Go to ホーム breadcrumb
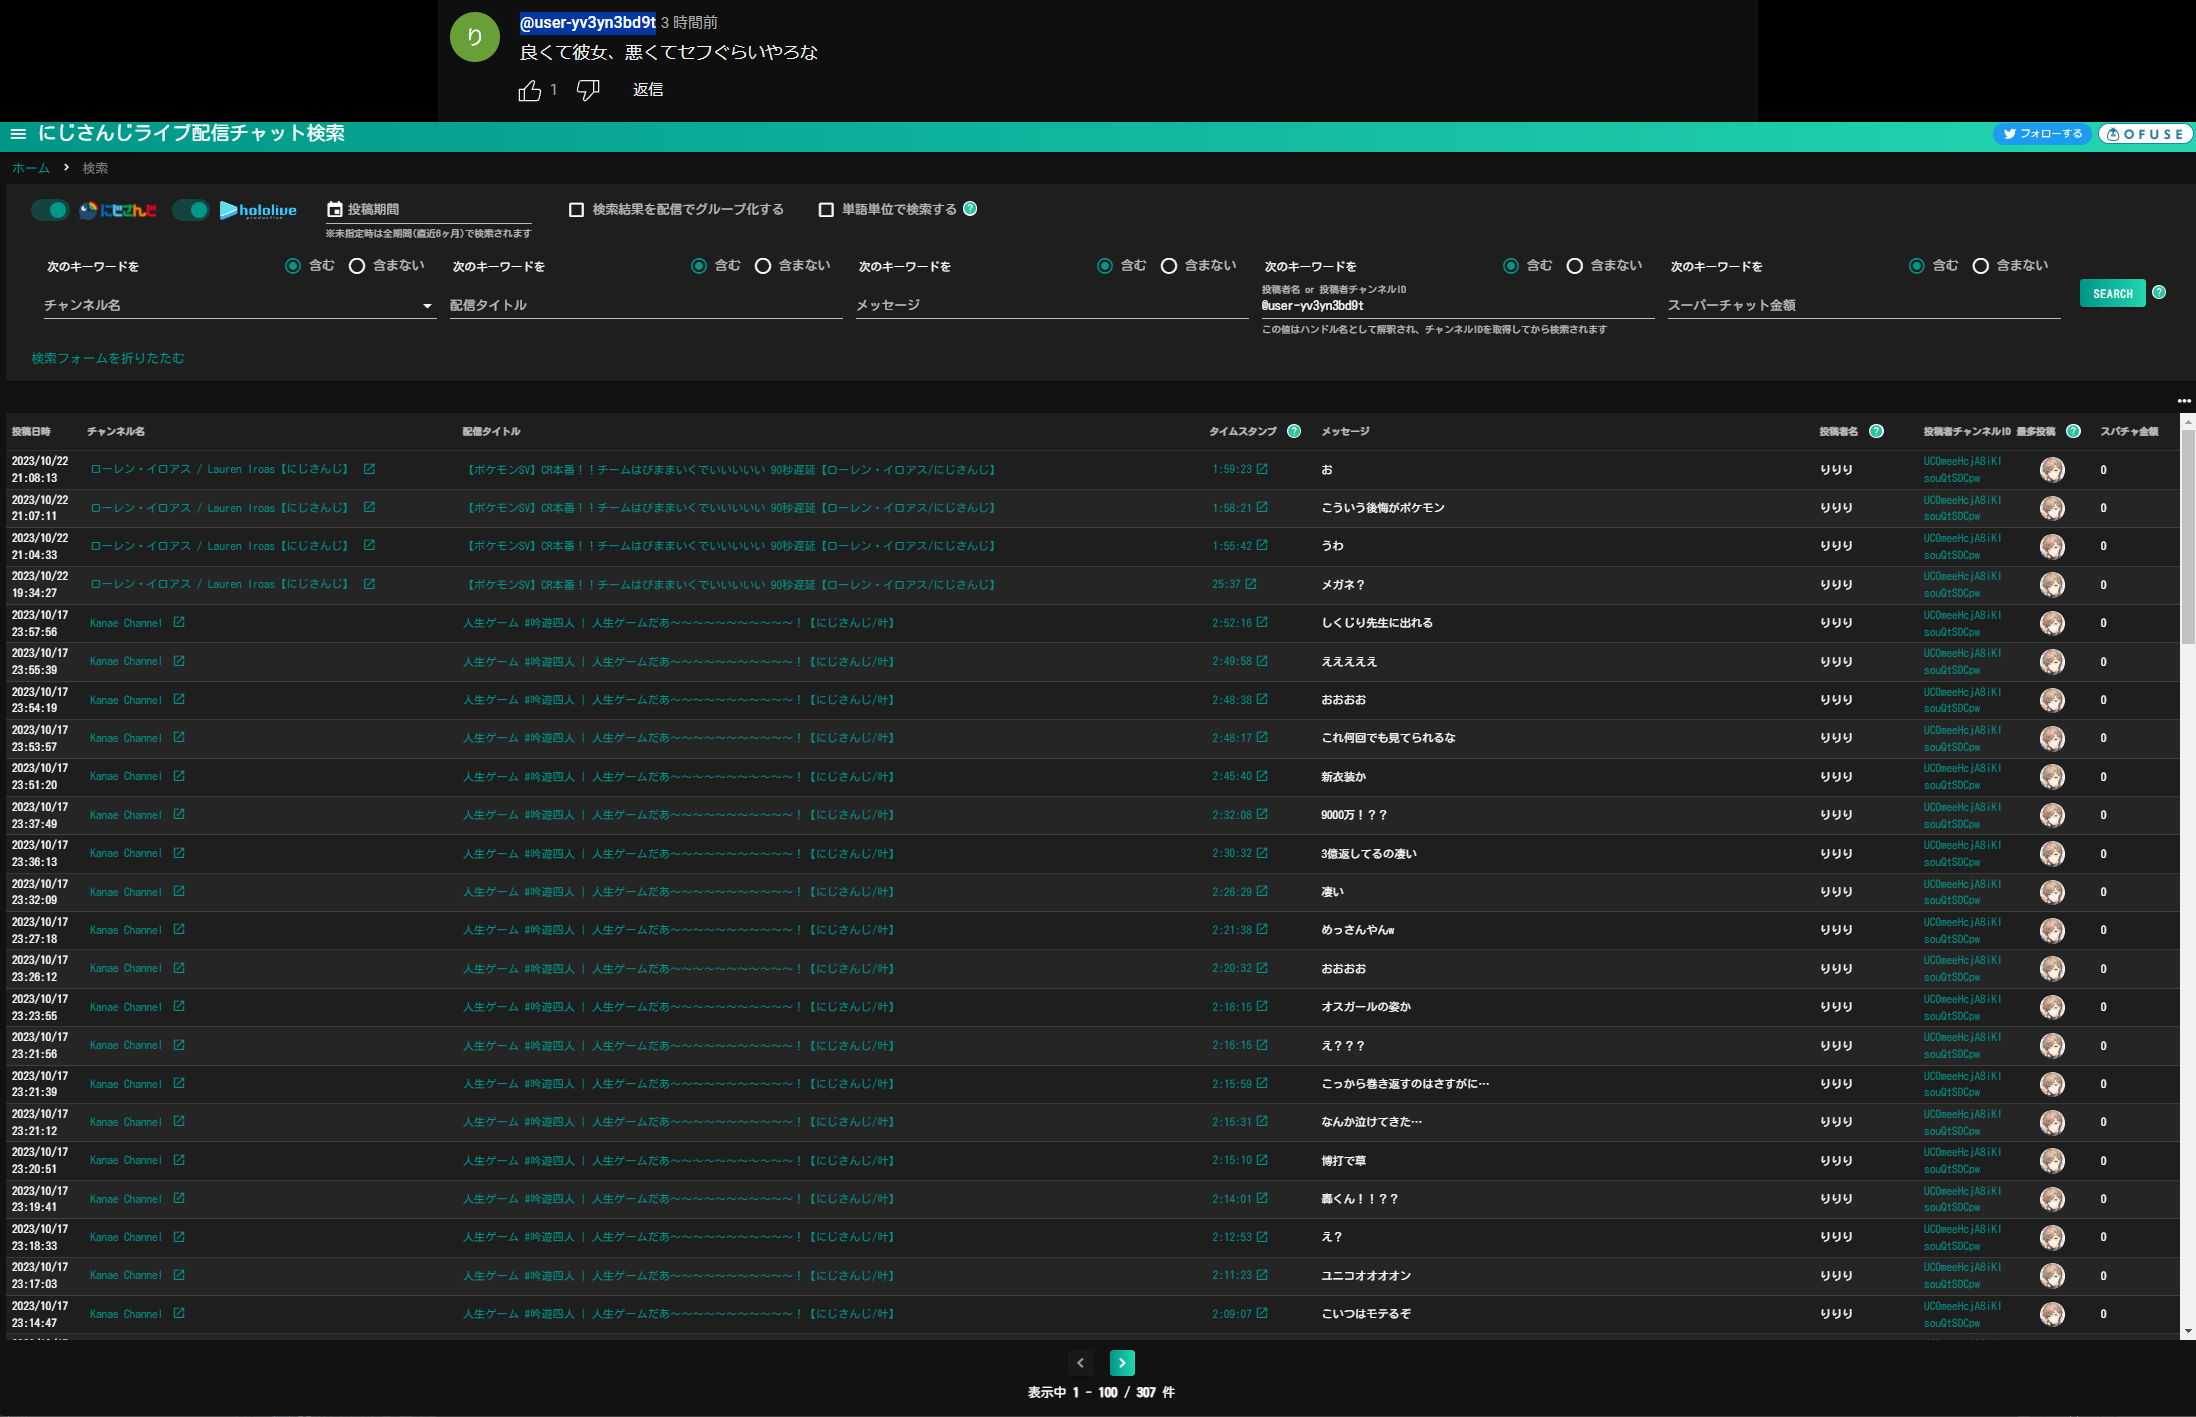 click(x=31, y=168)
